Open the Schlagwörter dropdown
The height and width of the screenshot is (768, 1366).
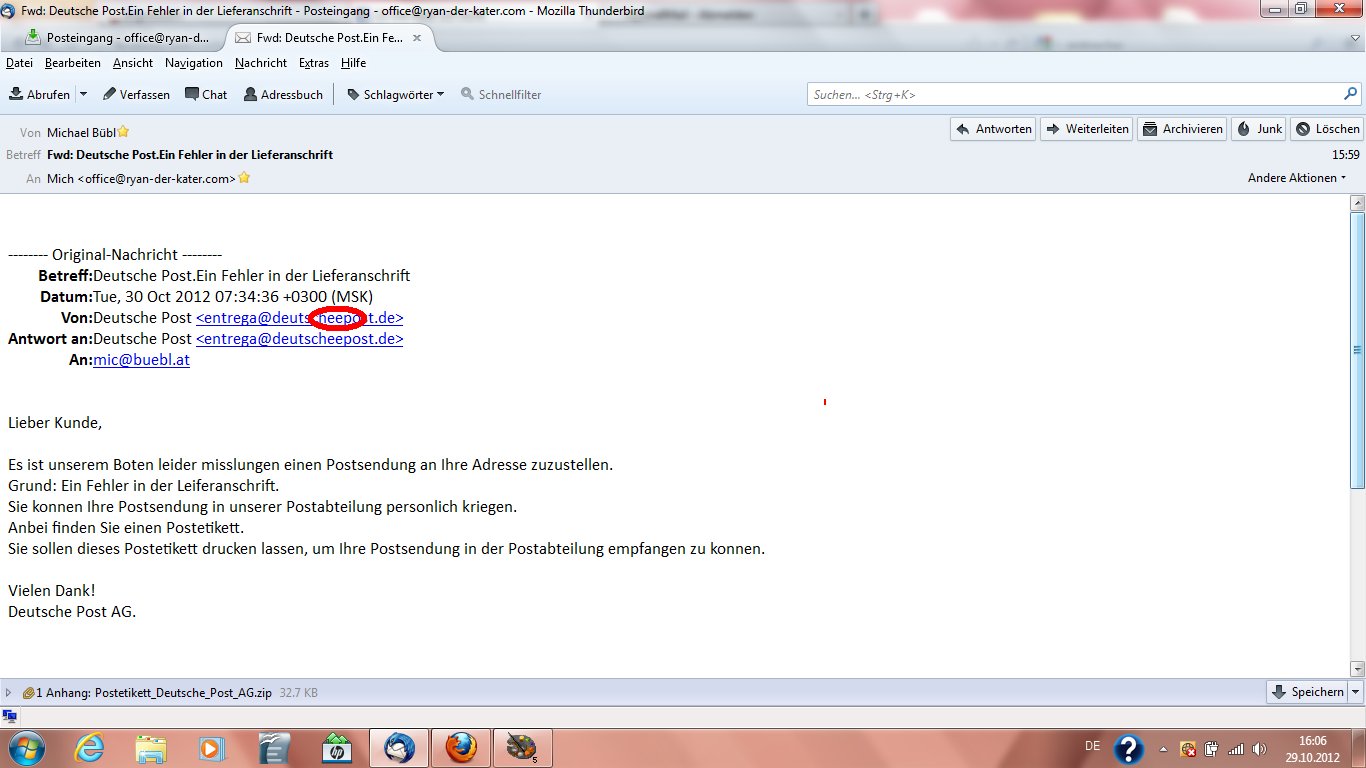tap(441, 94)
